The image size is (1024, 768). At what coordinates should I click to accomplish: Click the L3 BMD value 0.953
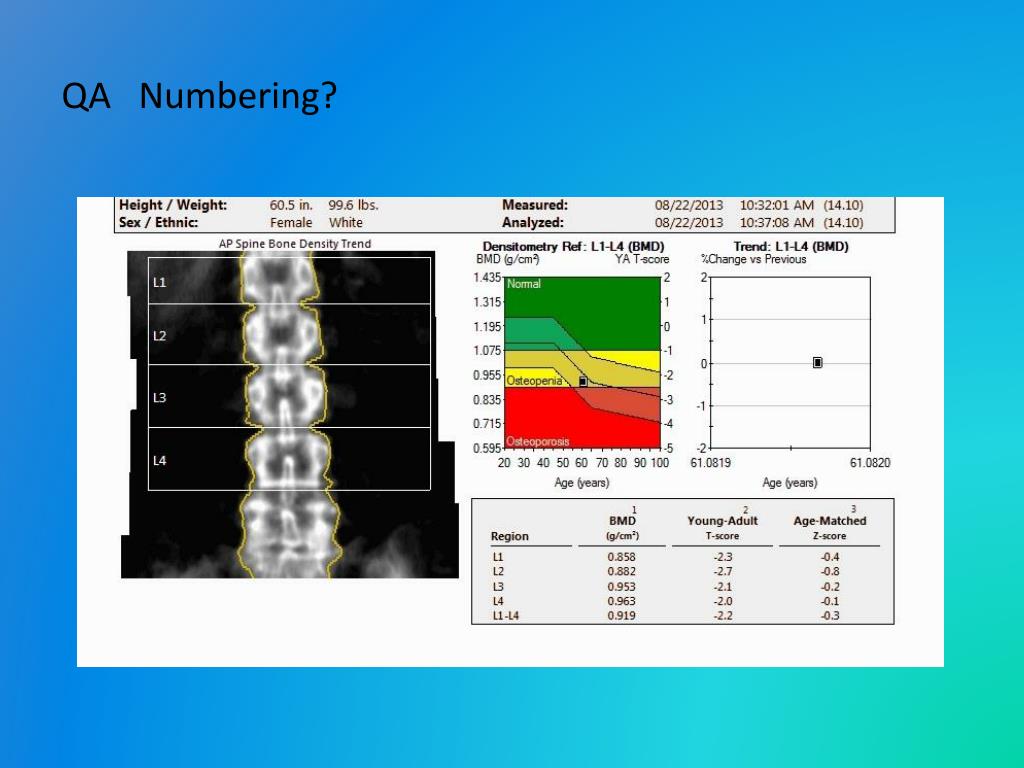(x=621, y=586)
